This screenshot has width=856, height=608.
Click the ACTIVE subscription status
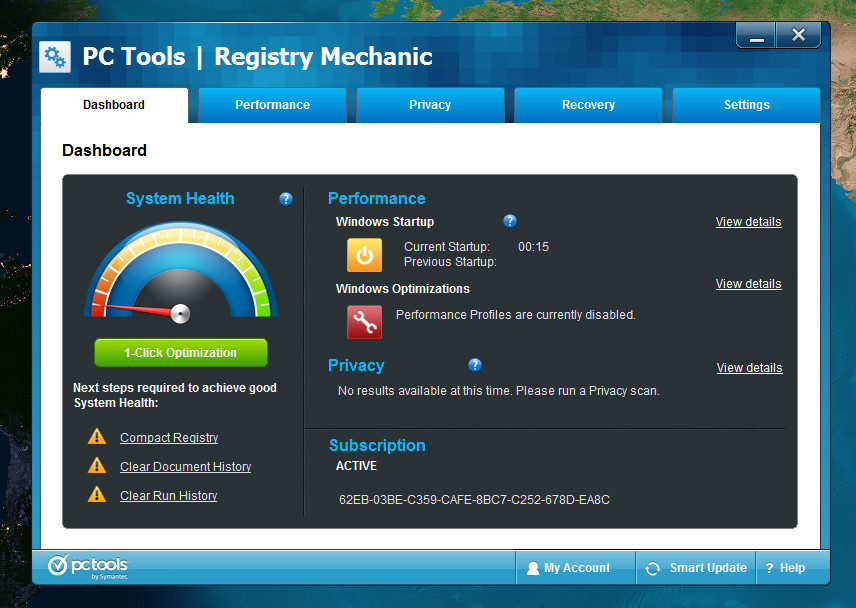[356, 466]
